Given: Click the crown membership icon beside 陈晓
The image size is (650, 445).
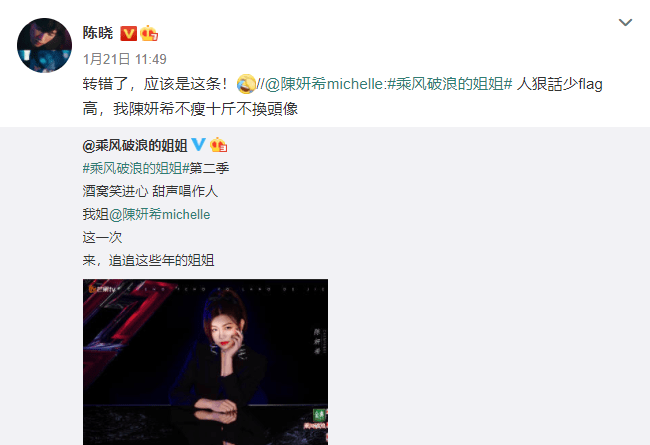Looking at the screenshot, I should 149,34.
